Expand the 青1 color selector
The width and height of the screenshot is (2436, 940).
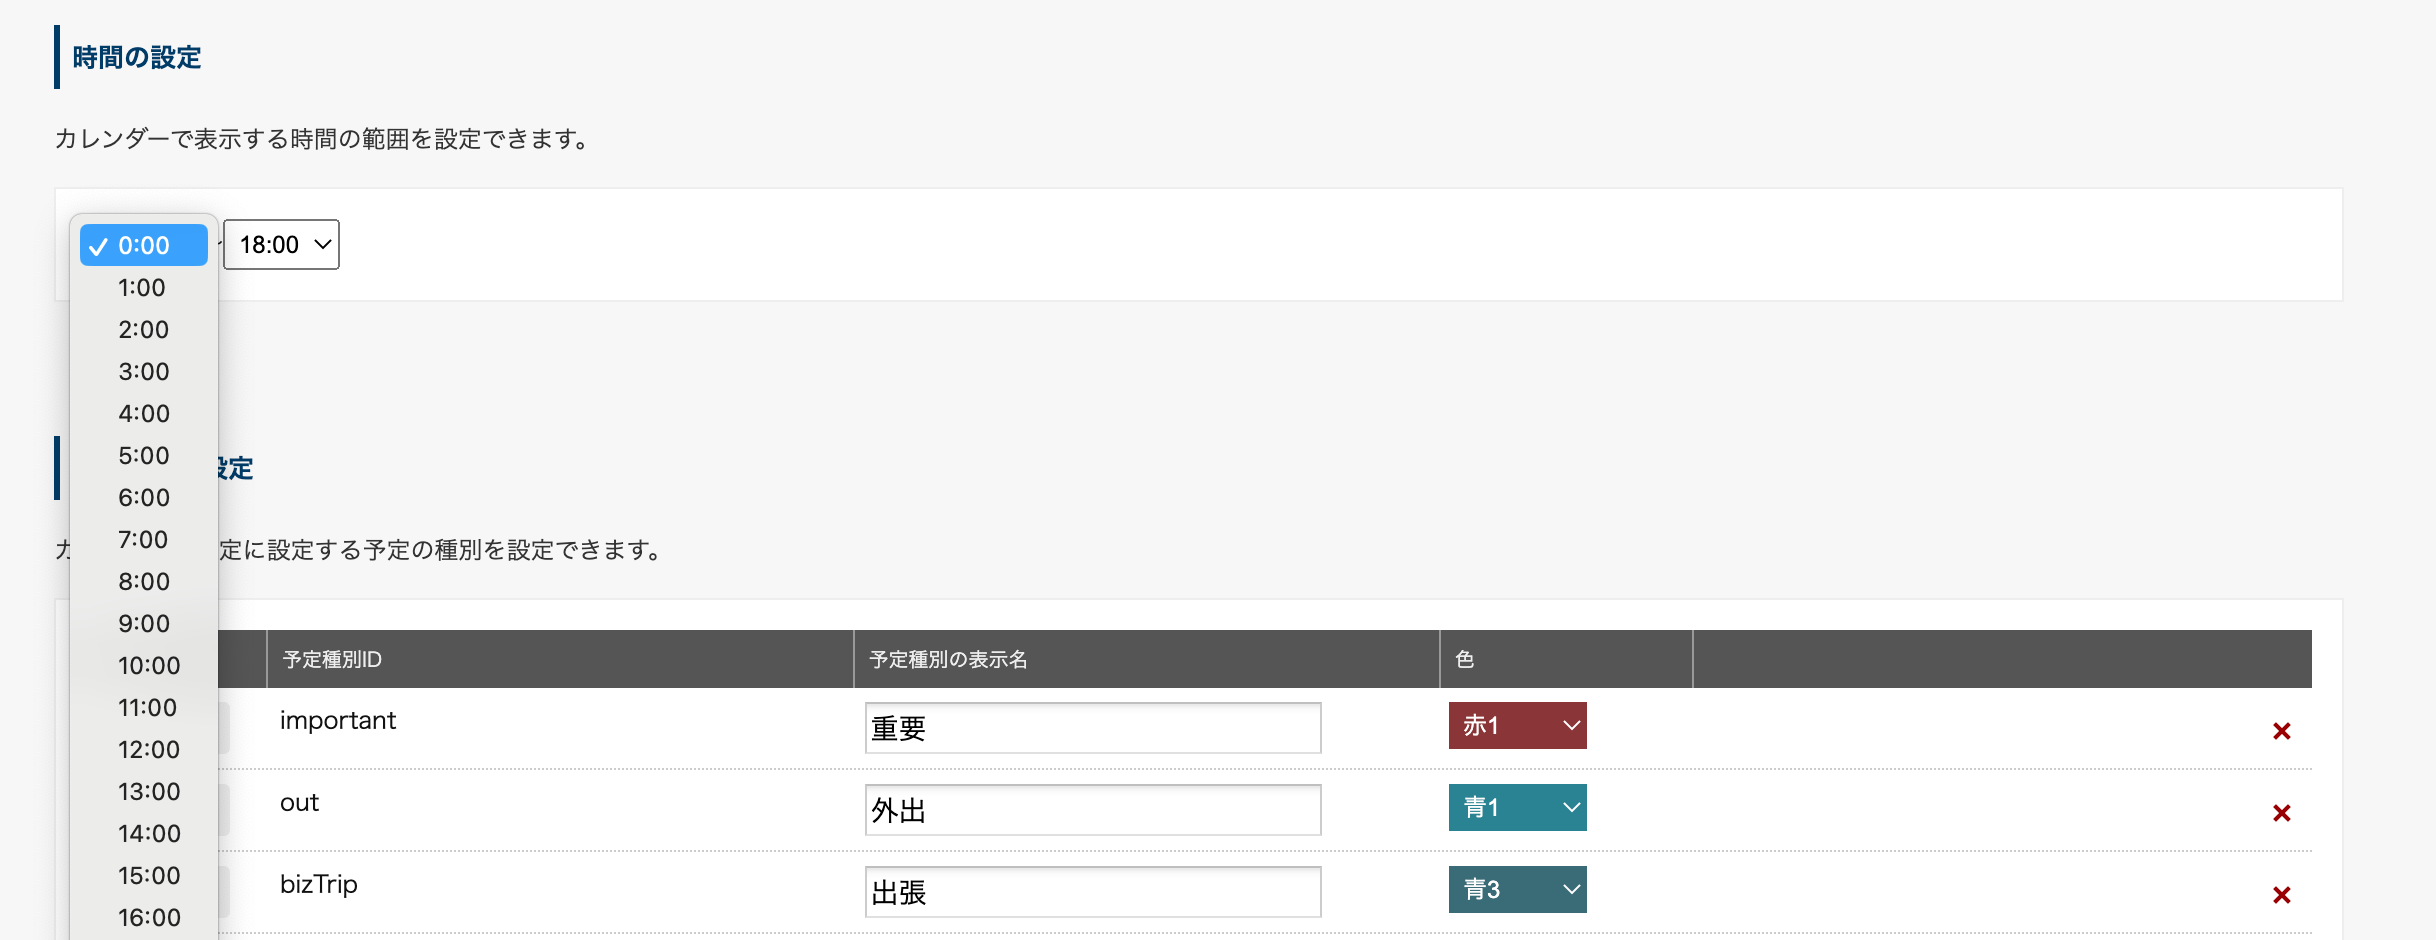coord(1517,807)
